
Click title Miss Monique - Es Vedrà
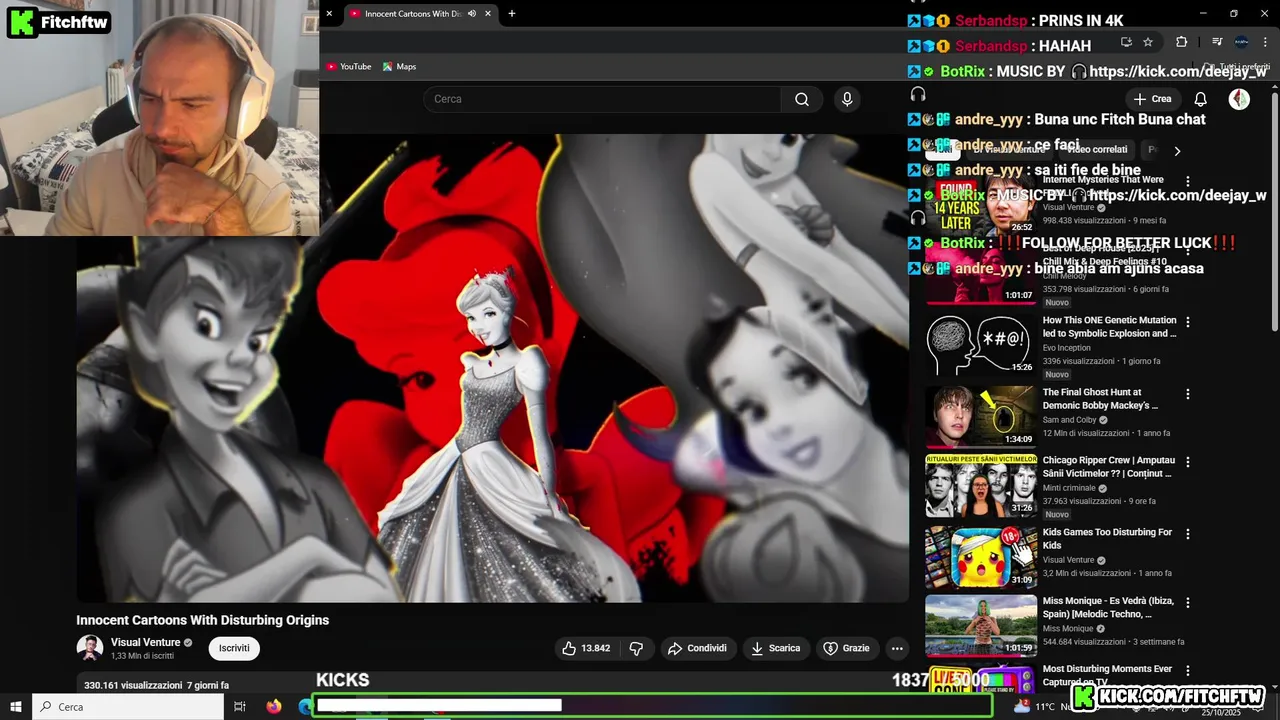point(1108,608)
